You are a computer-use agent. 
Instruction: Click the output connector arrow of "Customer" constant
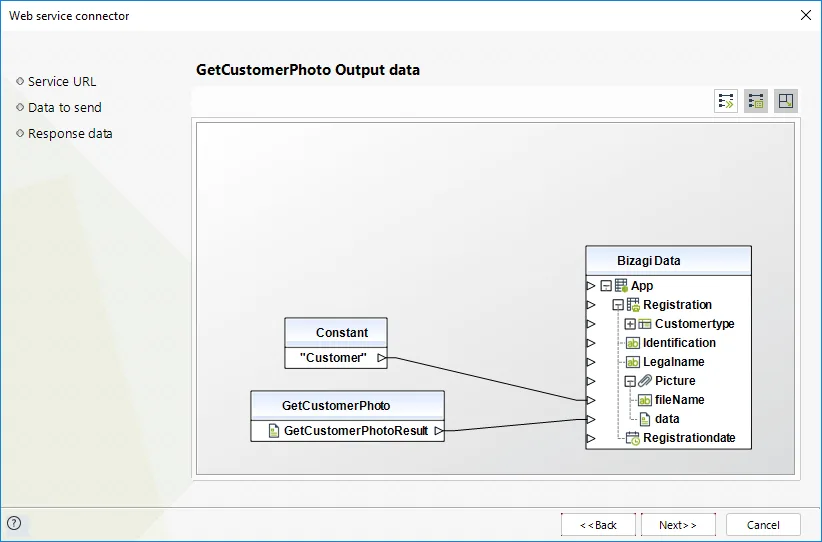pyautogui.click(x=382, y=358)
